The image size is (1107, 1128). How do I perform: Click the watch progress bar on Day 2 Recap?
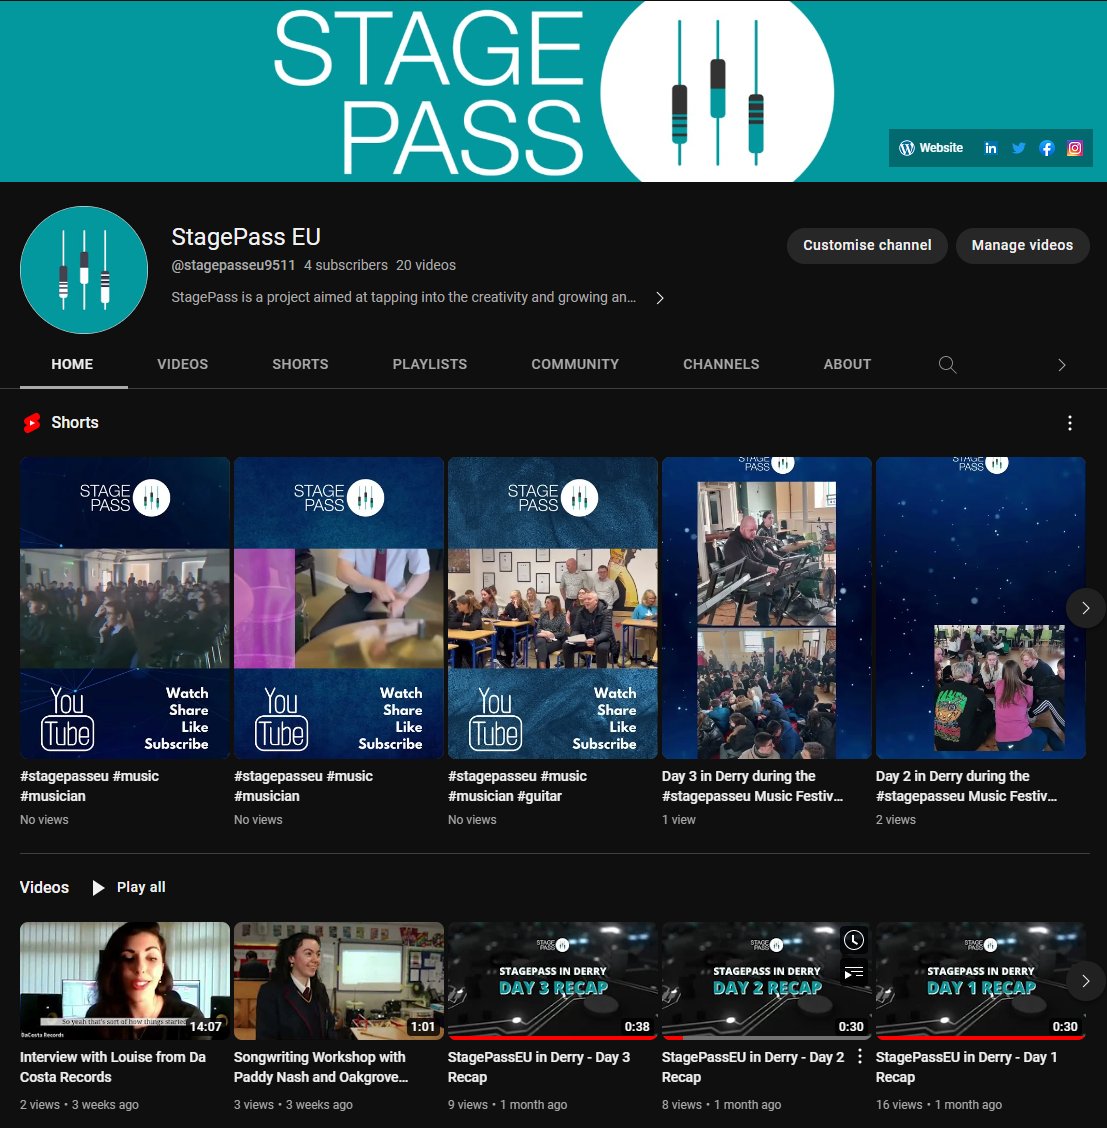pos(767,1038)
